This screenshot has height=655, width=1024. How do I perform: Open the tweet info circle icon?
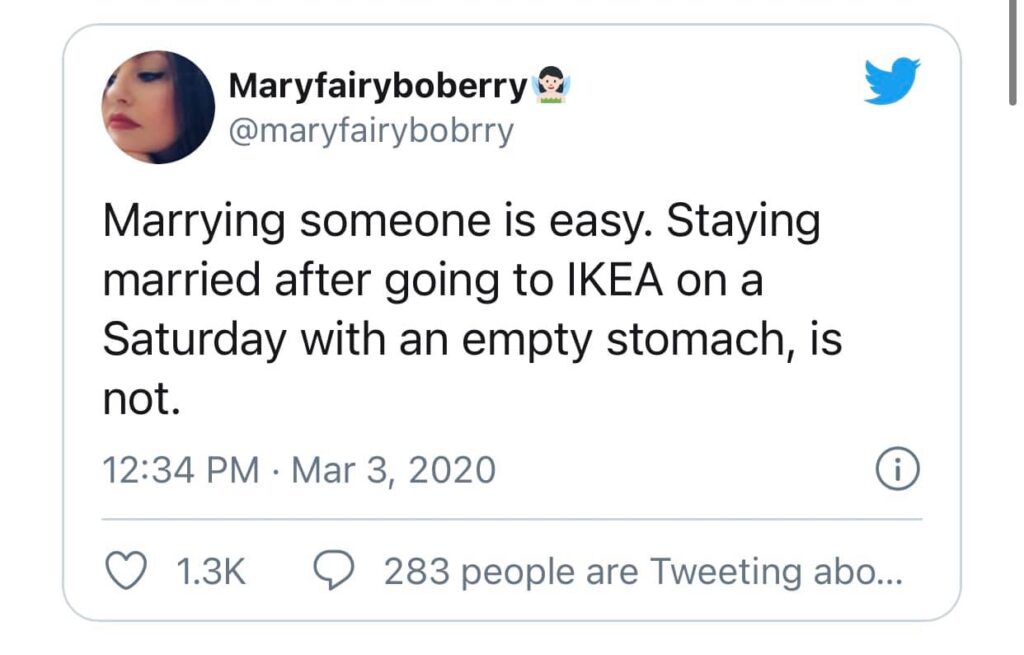(x=897, y=470)
